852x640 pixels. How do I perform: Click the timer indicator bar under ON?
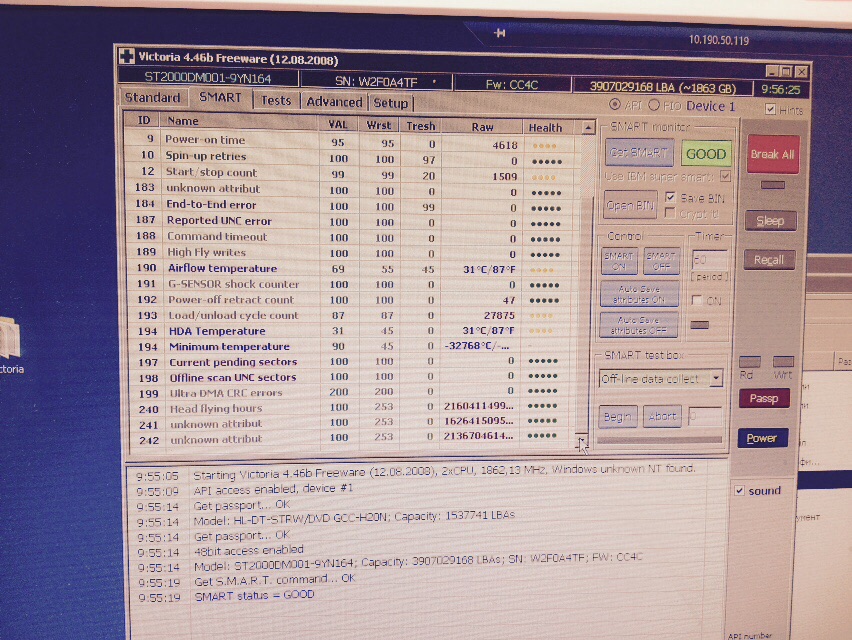click(x=700, y=325)
